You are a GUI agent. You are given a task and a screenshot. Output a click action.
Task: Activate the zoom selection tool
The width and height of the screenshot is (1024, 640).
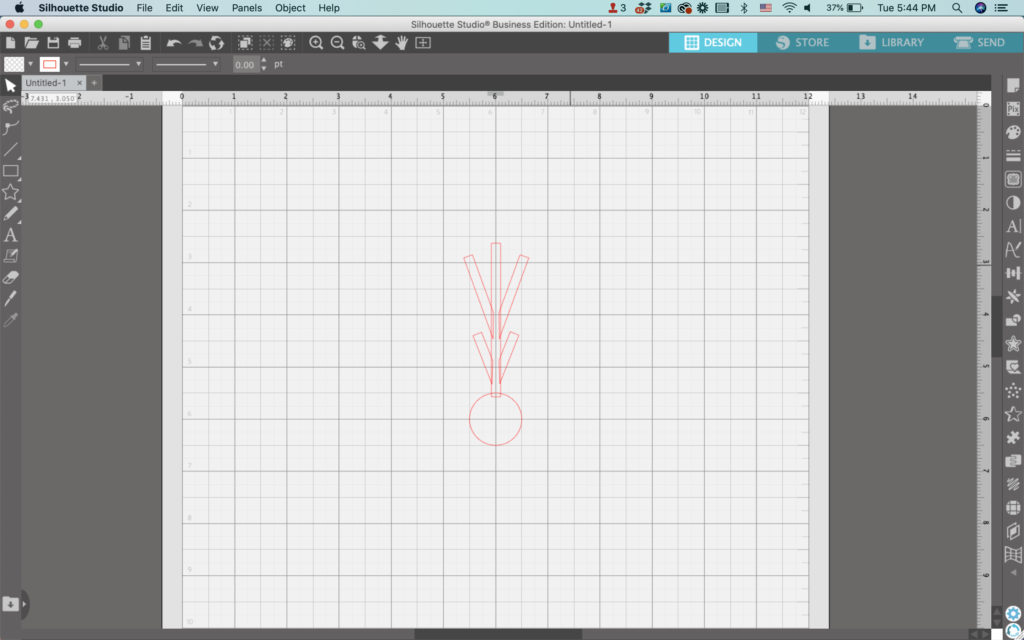[x=359, y=43]
